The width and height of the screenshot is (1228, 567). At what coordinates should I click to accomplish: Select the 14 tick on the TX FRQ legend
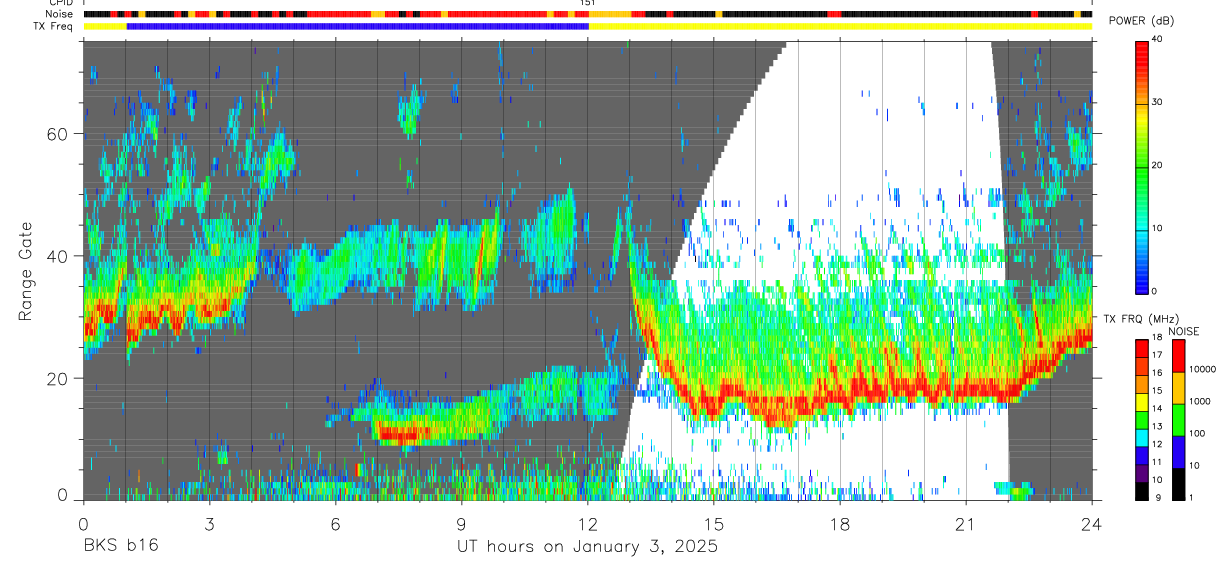coord(1158,409)
